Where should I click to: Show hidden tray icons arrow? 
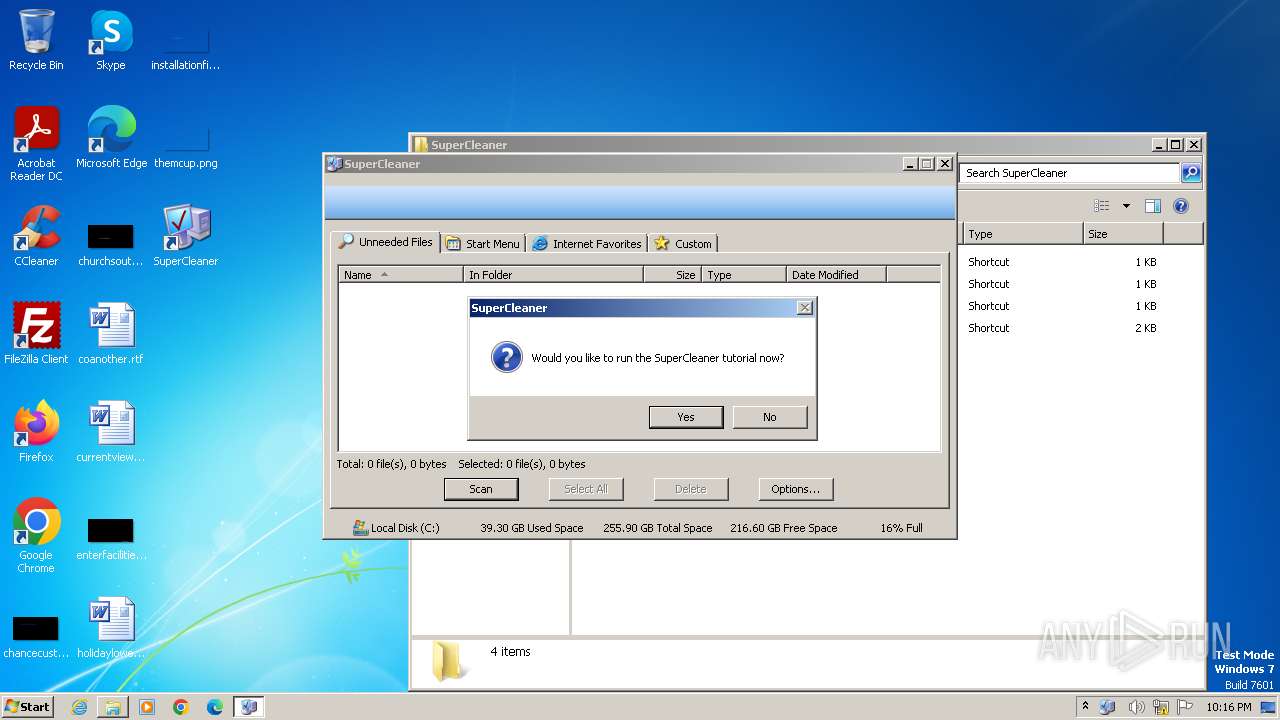[1086, 707]
